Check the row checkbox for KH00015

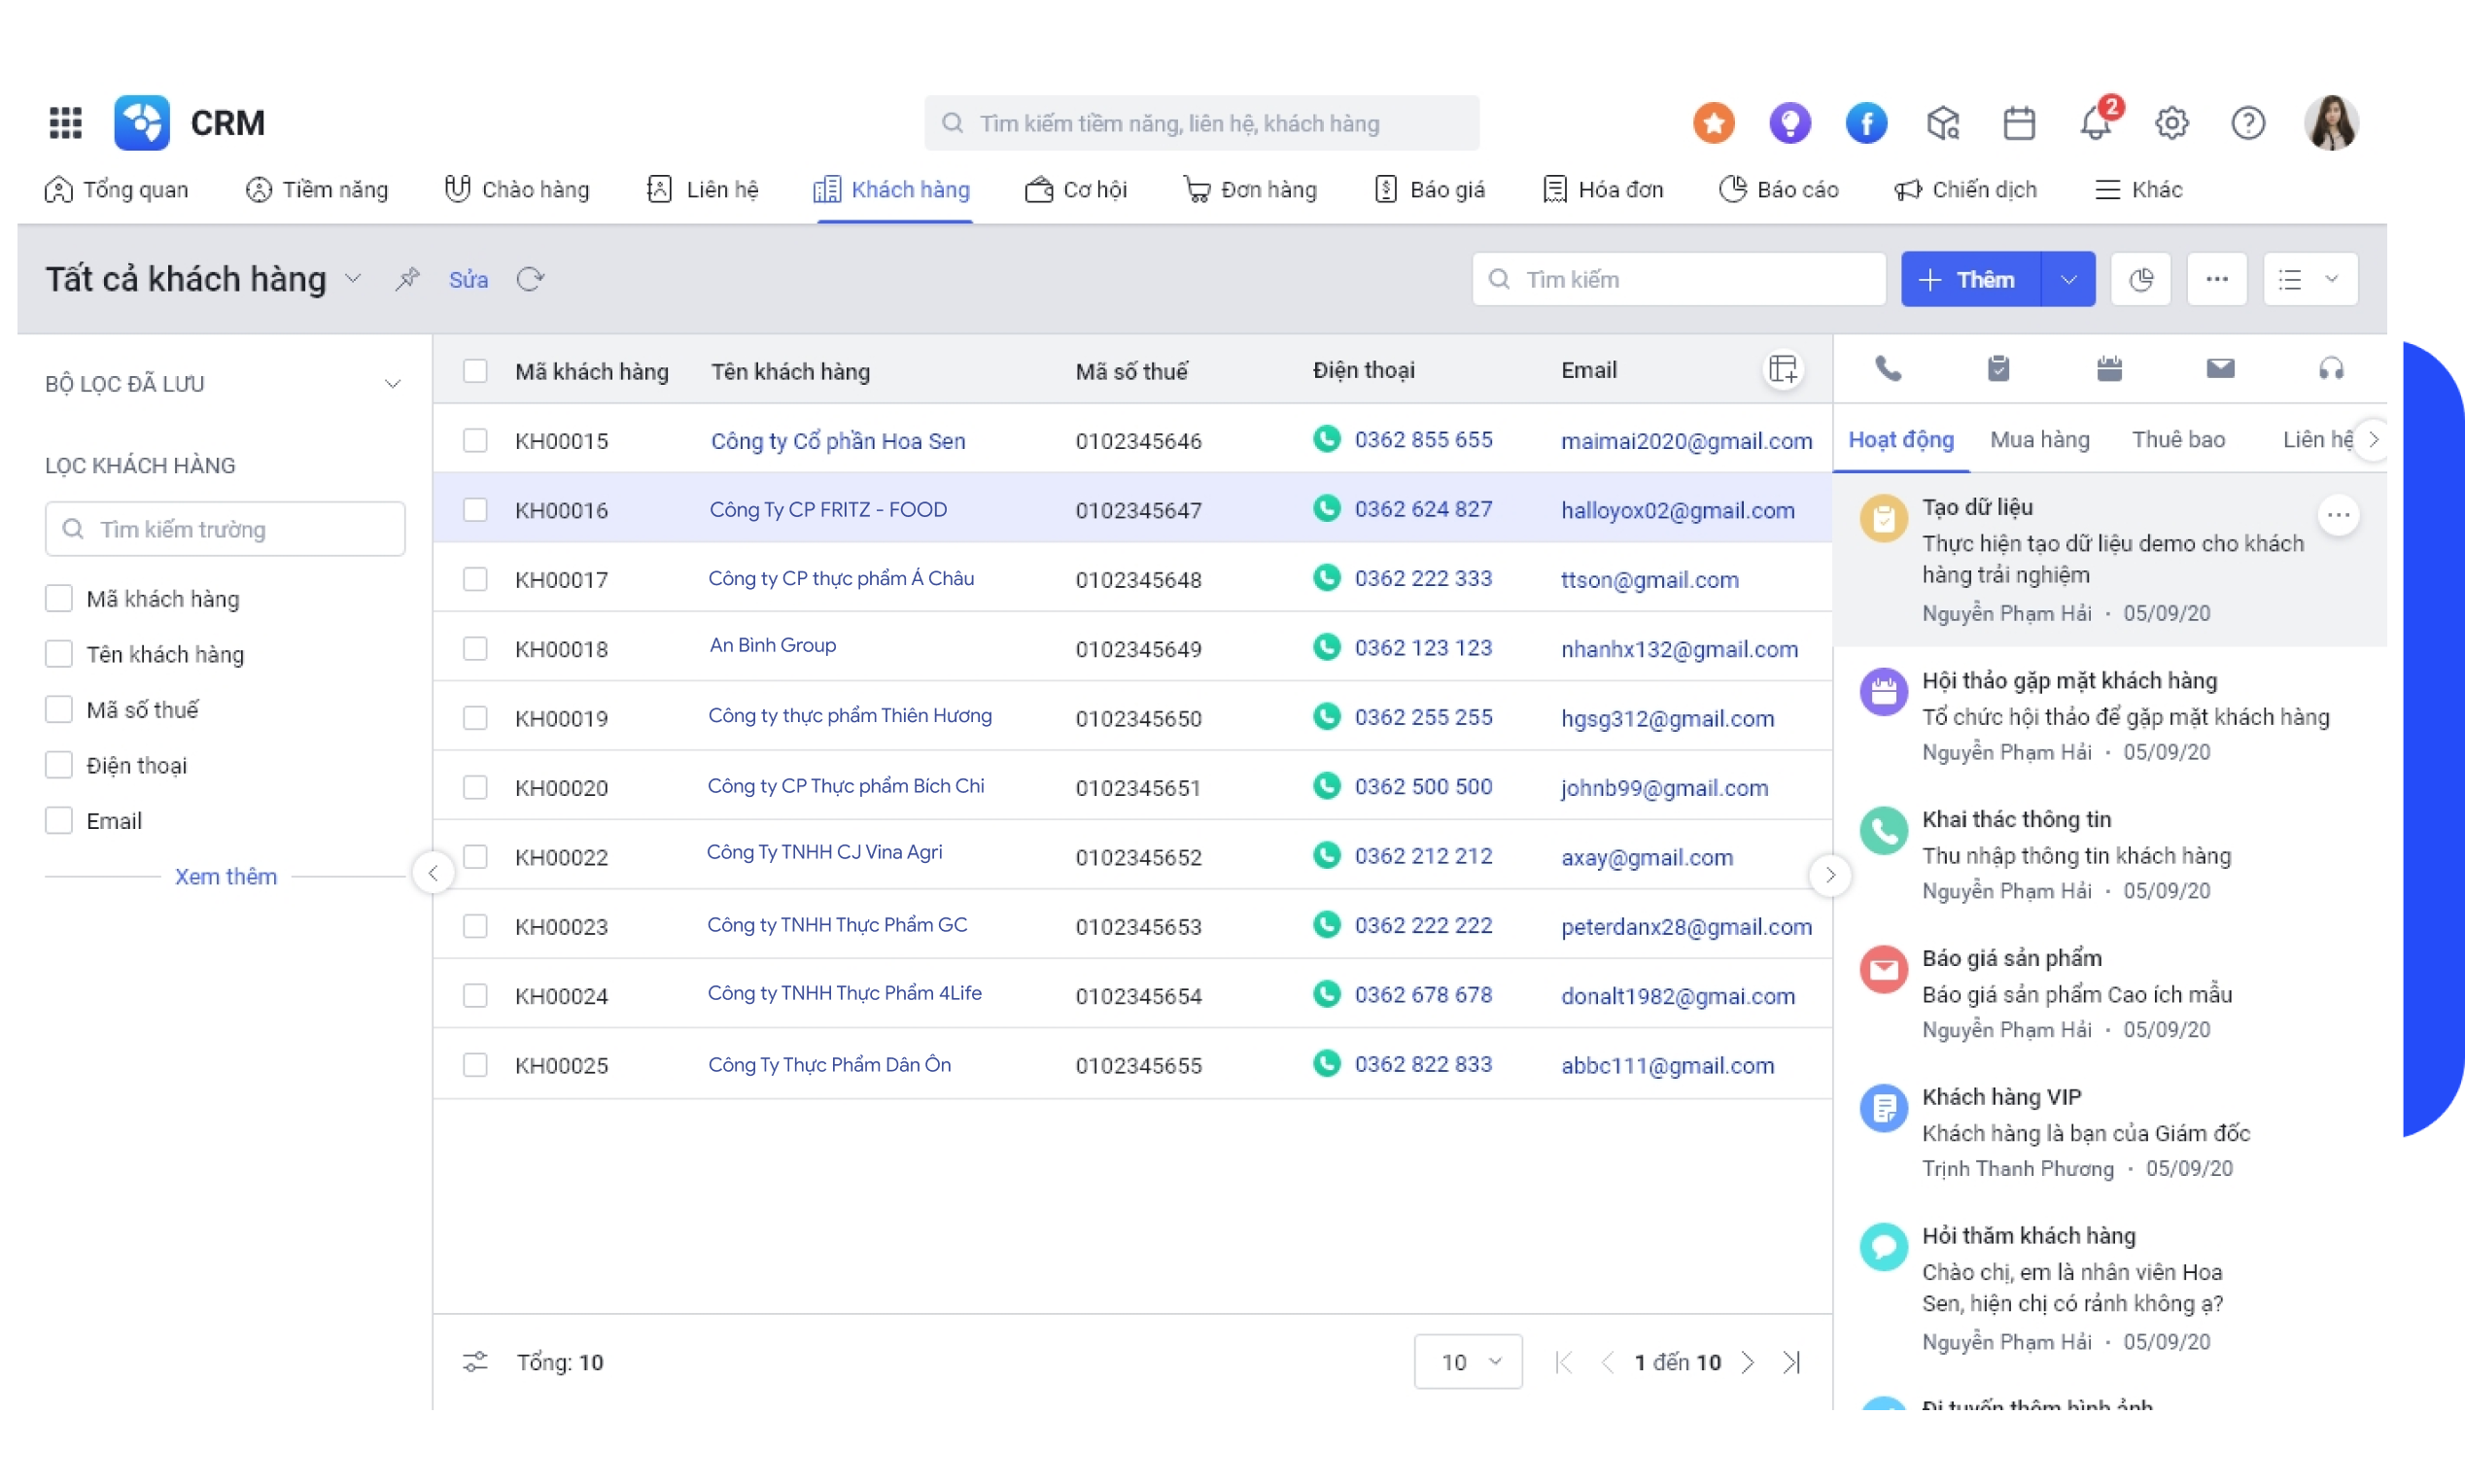(x=476, y=439)
